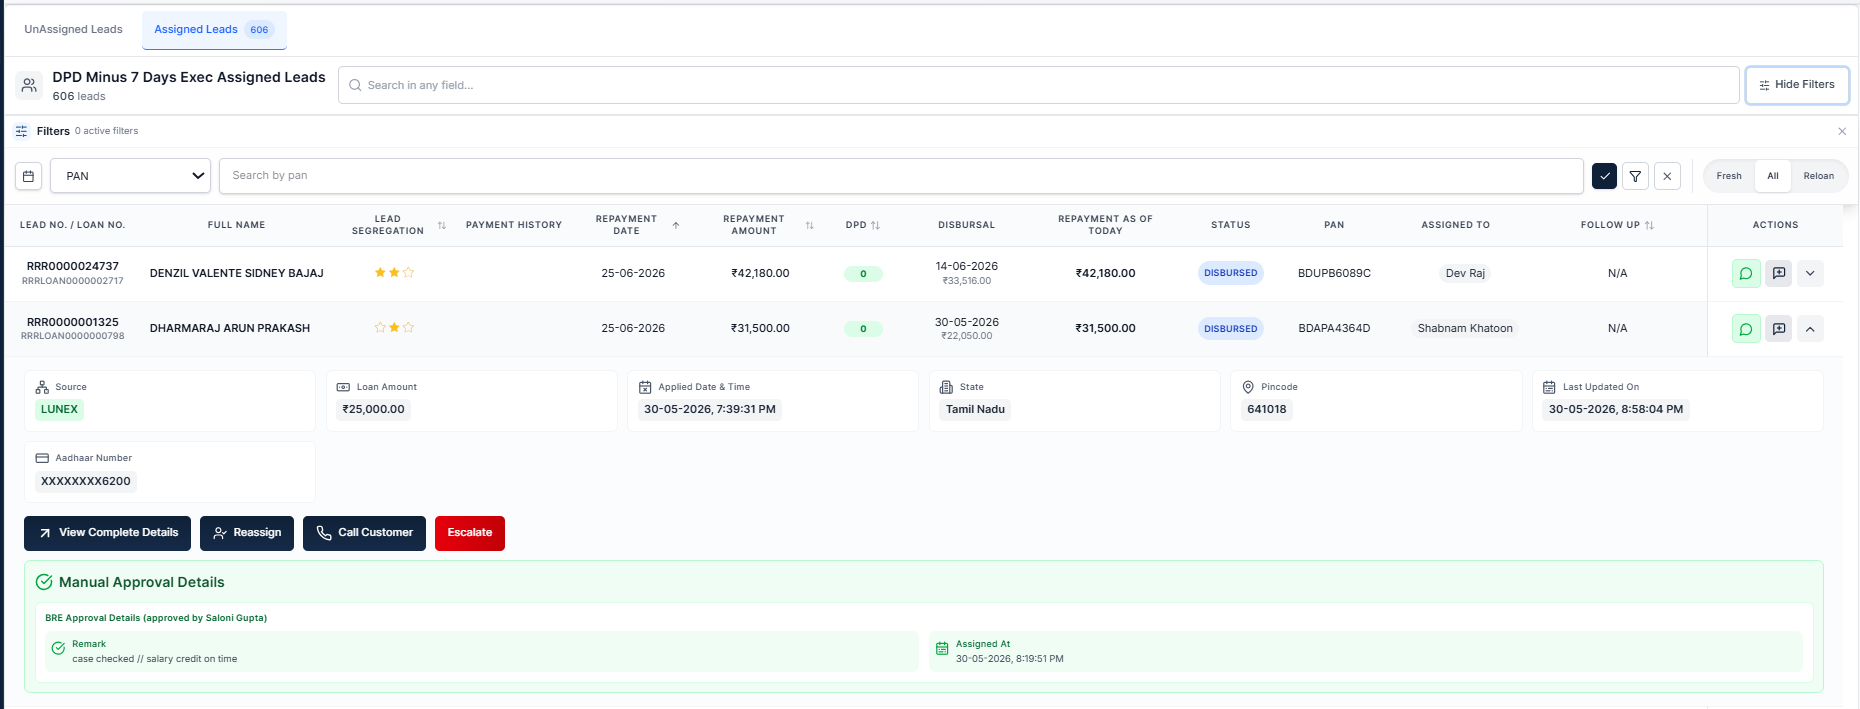Click the LUNEX source tag
This screenshot has height=709, width=1860.
[x=59, y=409]
